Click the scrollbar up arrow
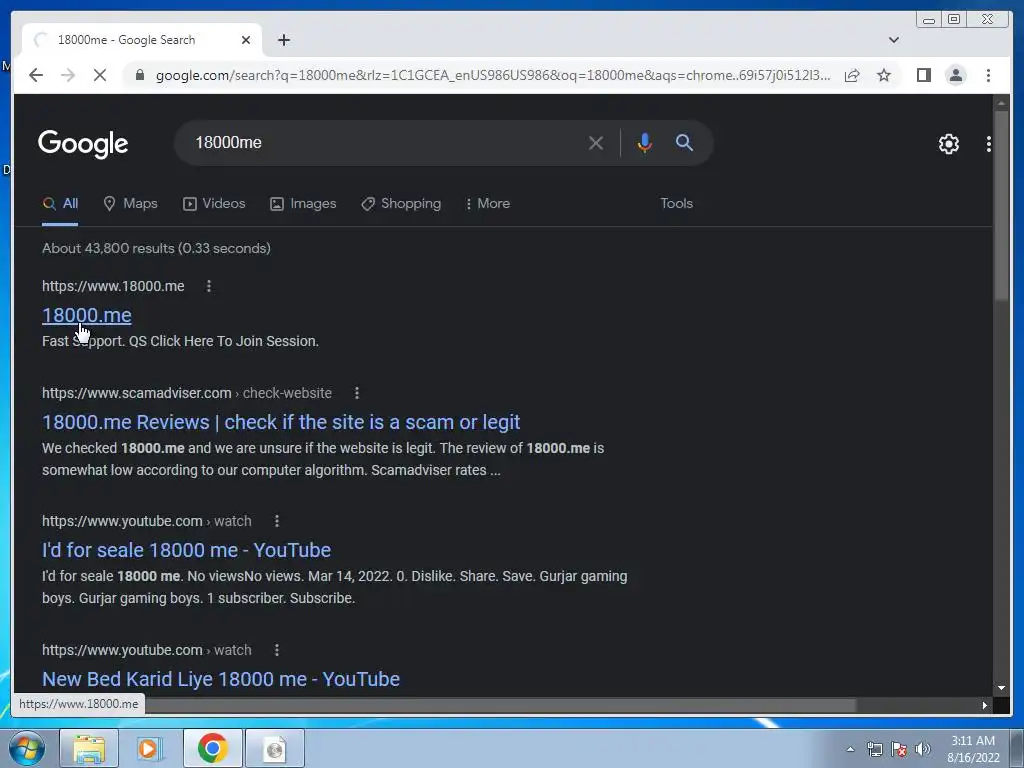This screenshot has width=1024, height=768. point(1000,103)
